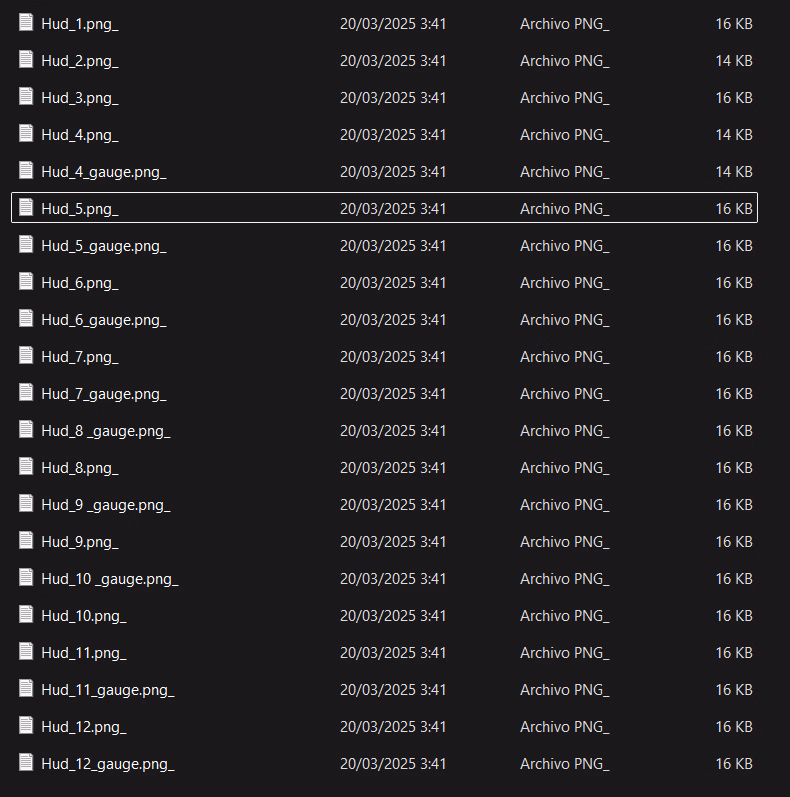Select the Hud_5_gauge.png_ file name
This screenshot has height=797, width=790.
click(104, 246)
